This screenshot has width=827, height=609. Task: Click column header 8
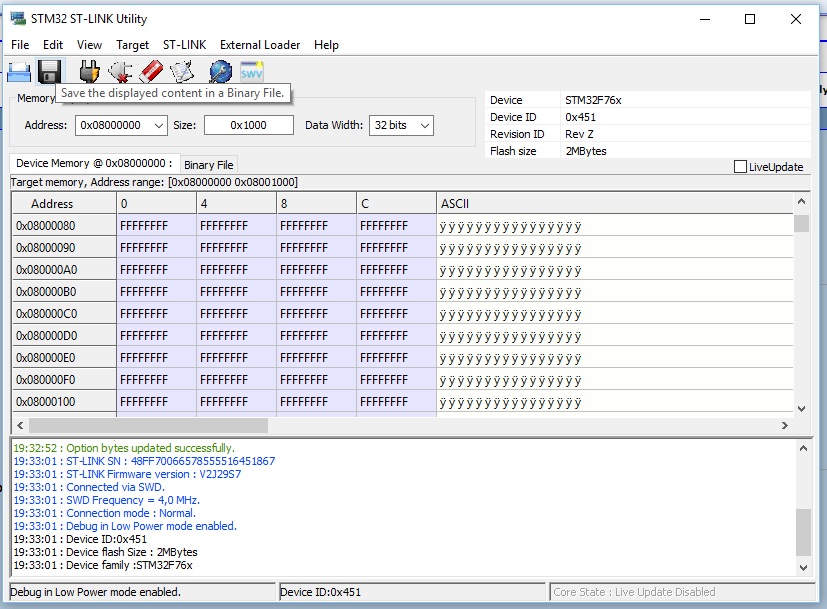(x=316, y=204)
